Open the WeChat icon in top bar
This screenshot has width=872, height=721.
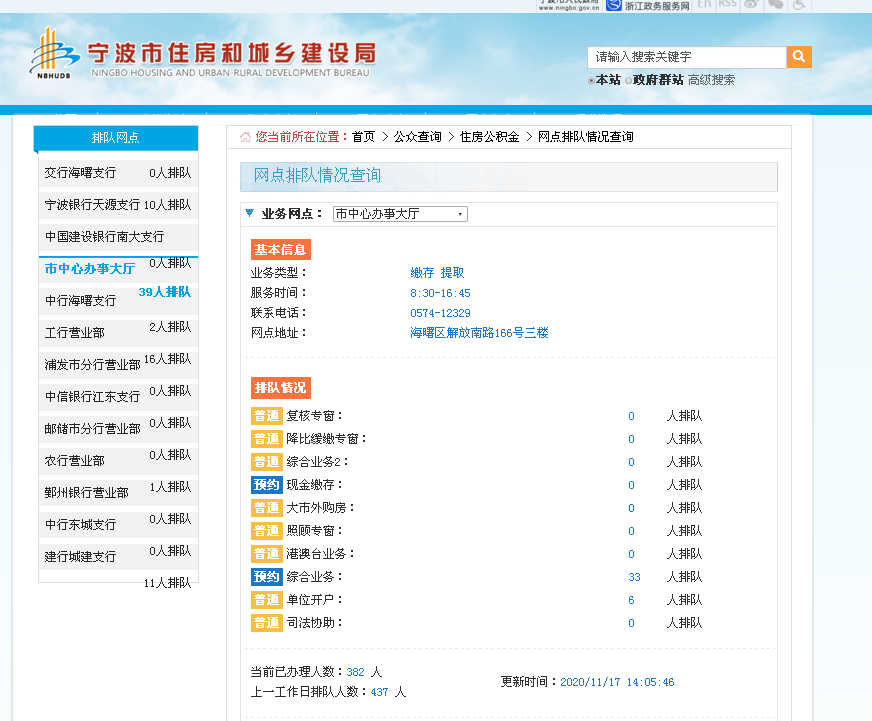[x=775, y=4]
